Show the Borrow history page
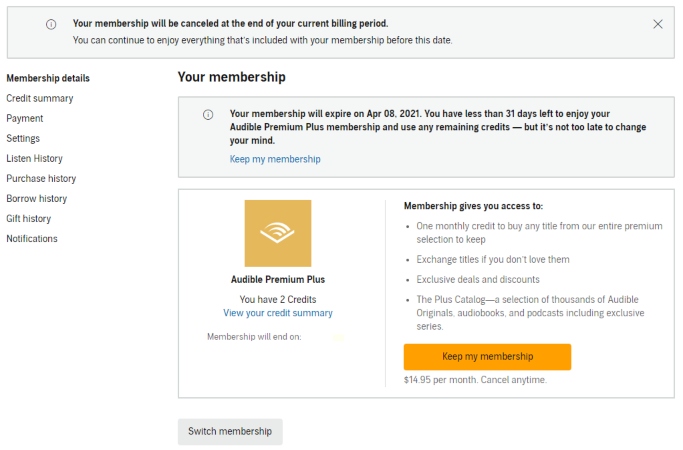This screenshot has width=683, height=450. [37, 199]
